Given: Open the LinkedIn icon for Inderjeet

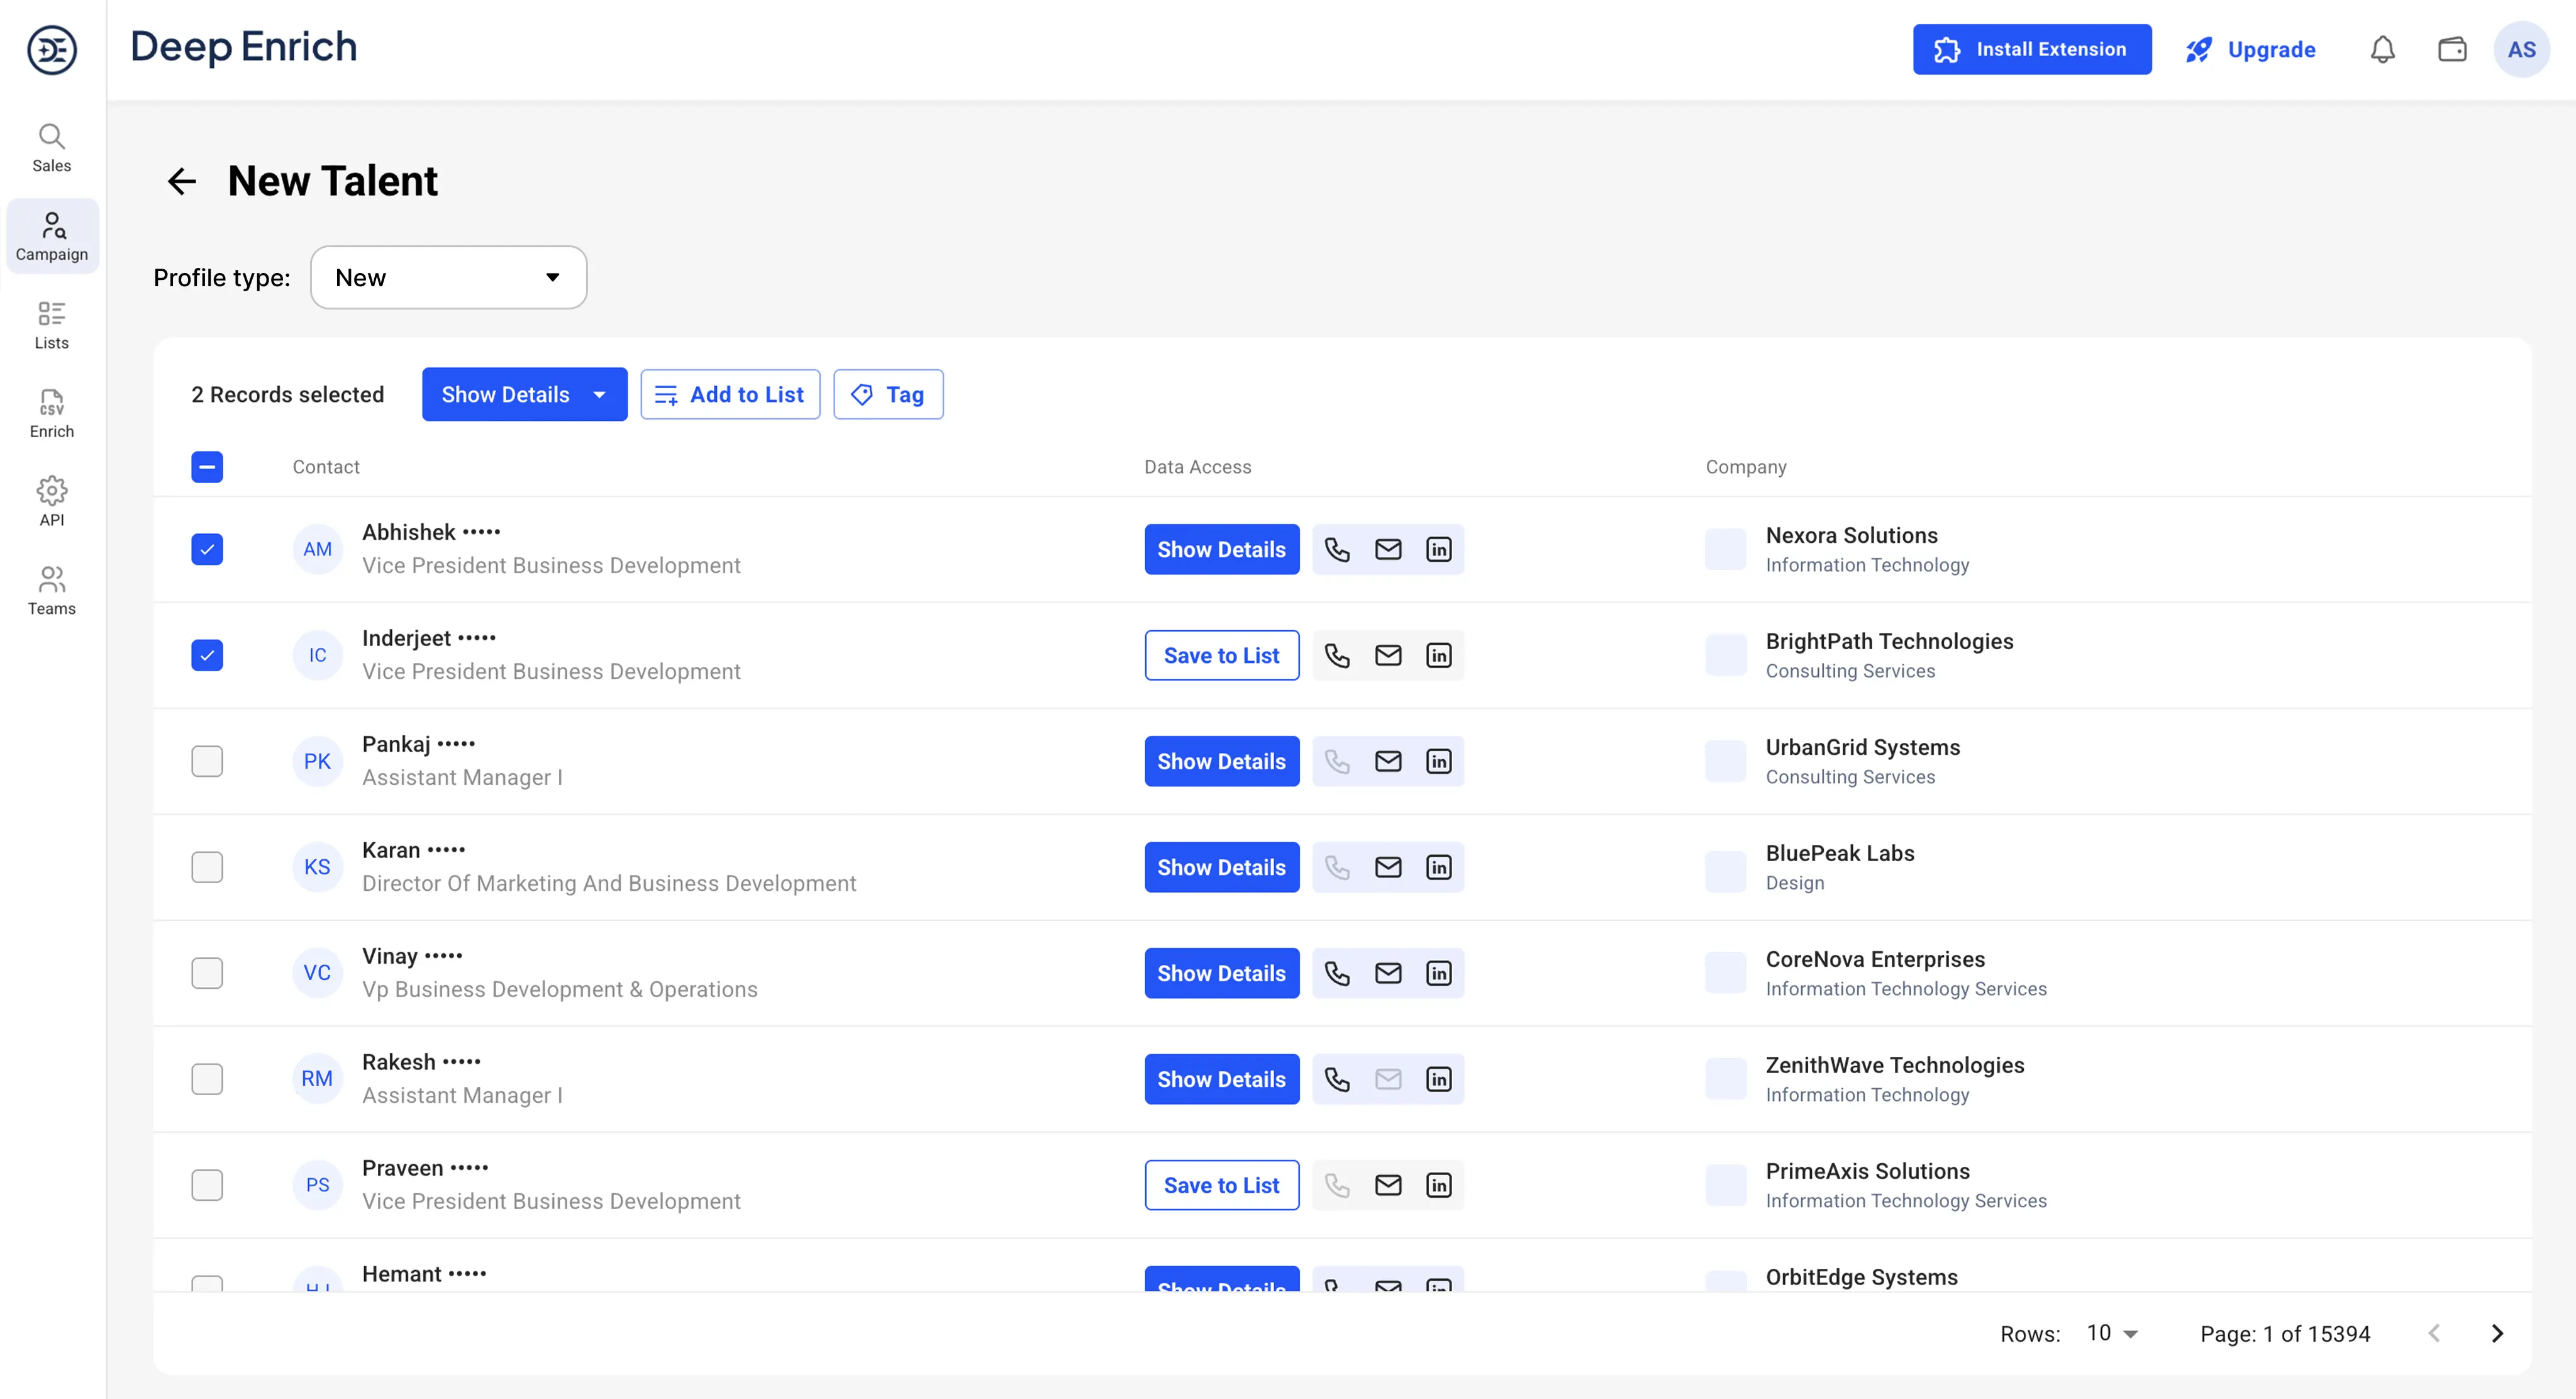Looking at the screenshot, I should [1439, 655].
